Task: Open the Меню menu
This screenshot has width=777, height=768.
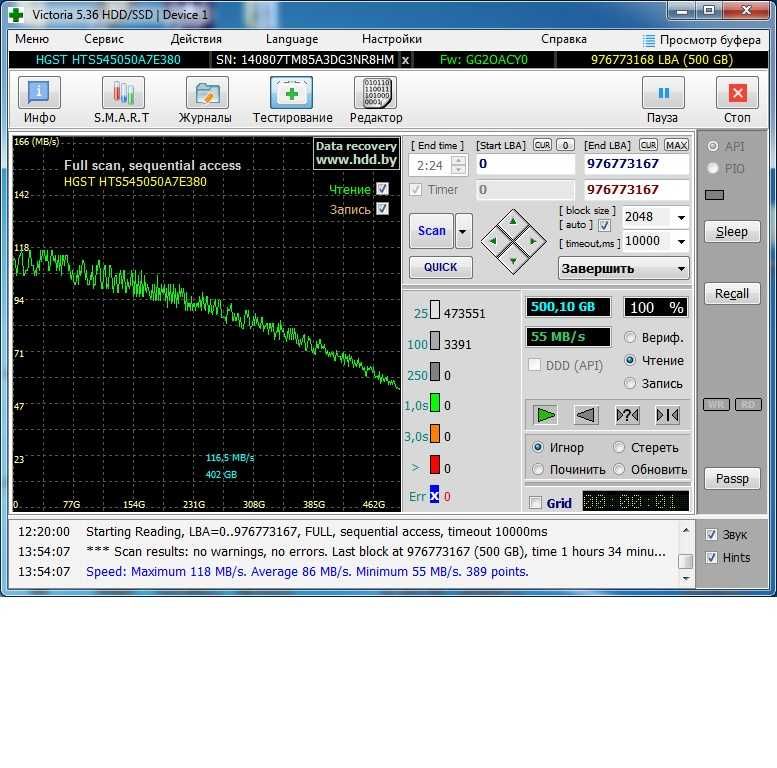Action: [x=32, y=39]
